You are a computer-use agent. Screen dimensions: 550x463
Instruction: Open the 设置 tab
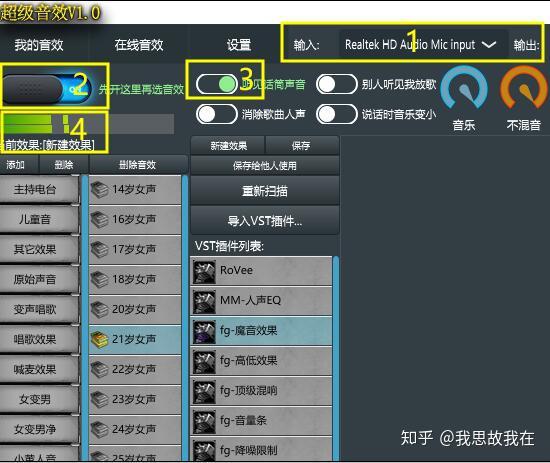(x=239, y=45)
